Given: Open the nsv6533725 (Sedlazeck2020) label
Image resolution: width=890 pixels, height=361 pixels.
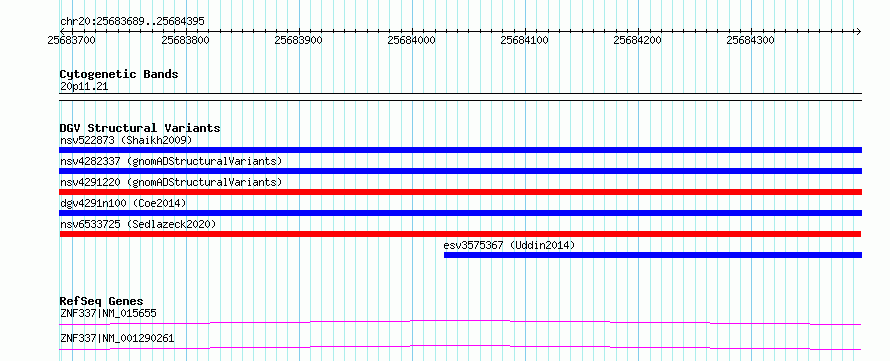Looking at the screenshot, I should click(x=138, y=224).
